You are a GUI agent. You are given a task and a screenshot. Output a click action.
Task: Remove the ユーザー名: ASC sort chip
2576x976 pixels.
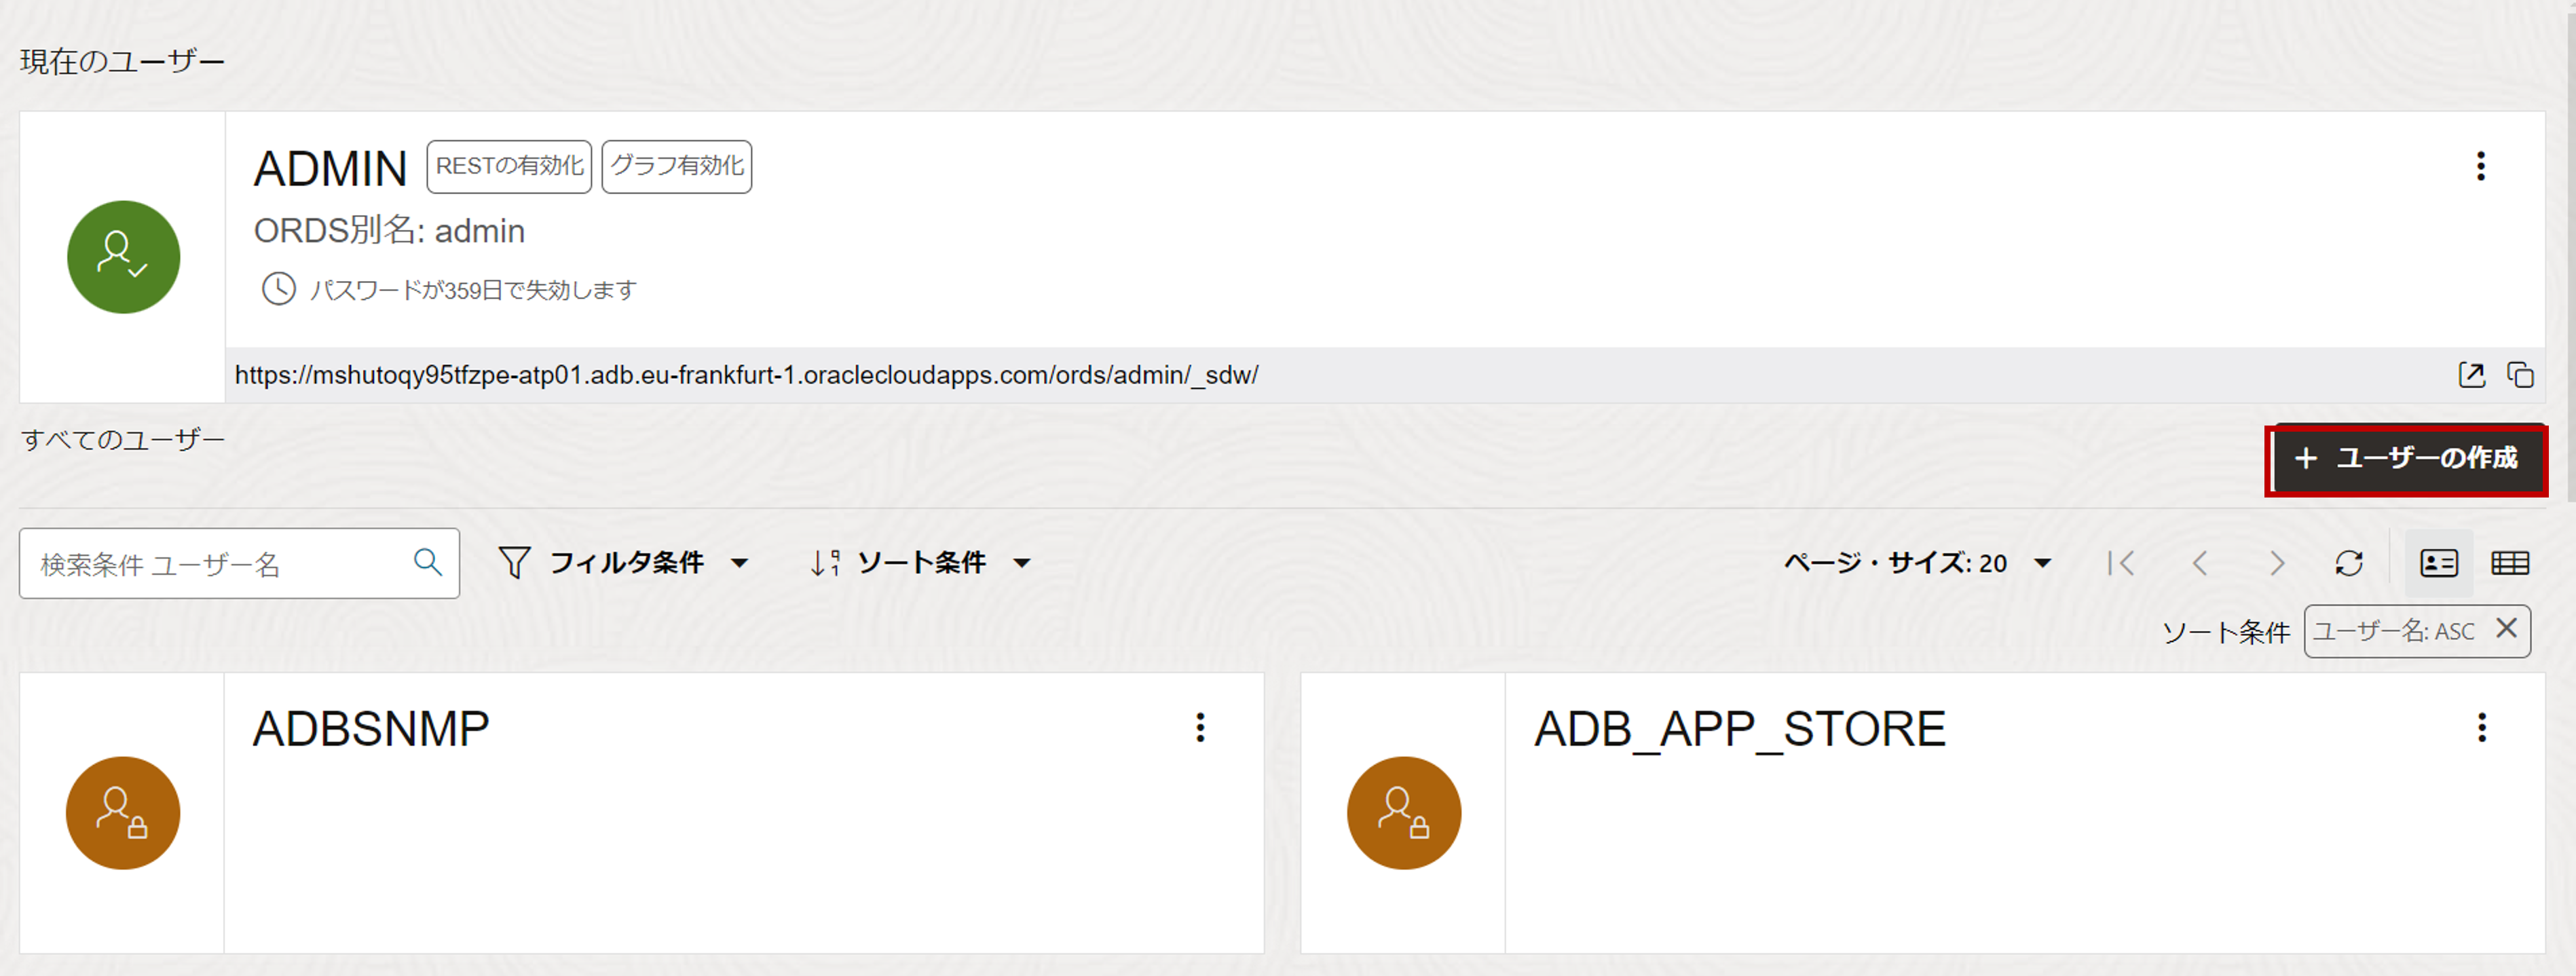[2506, 629]
